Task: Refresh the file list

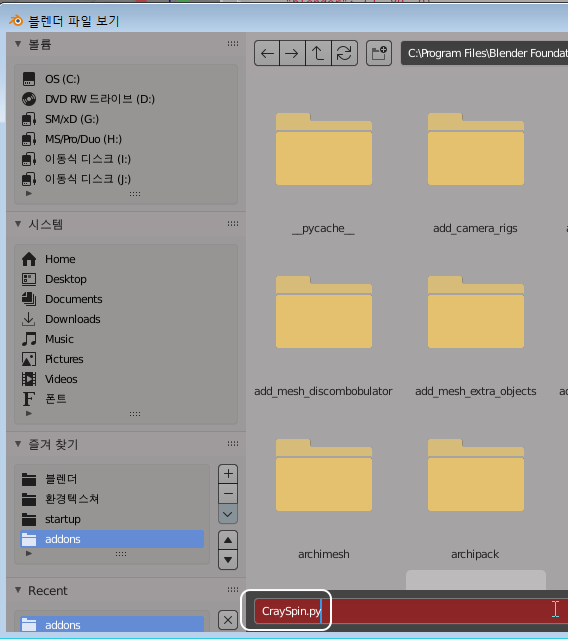Action: pos(344,53)
